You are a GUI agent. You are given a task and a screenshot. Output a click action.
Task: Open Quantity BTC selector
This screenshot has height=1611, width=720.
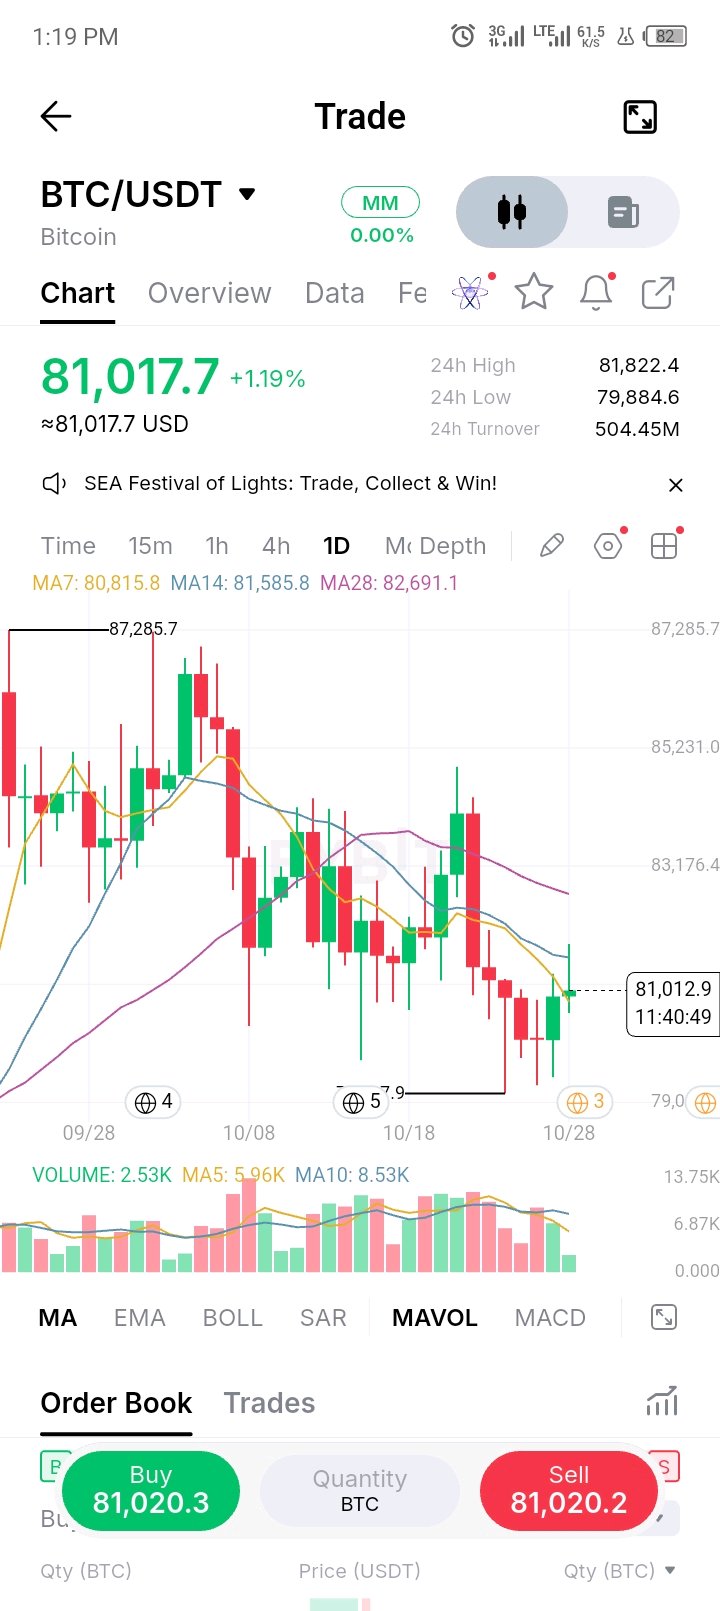click(x=360, y=1490)
